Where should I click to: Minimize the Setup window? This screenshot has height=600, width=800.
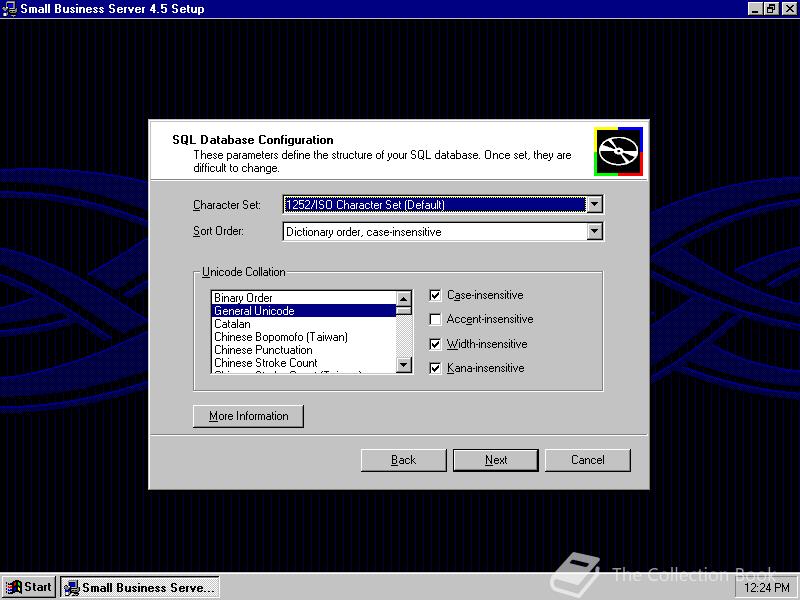756,9
